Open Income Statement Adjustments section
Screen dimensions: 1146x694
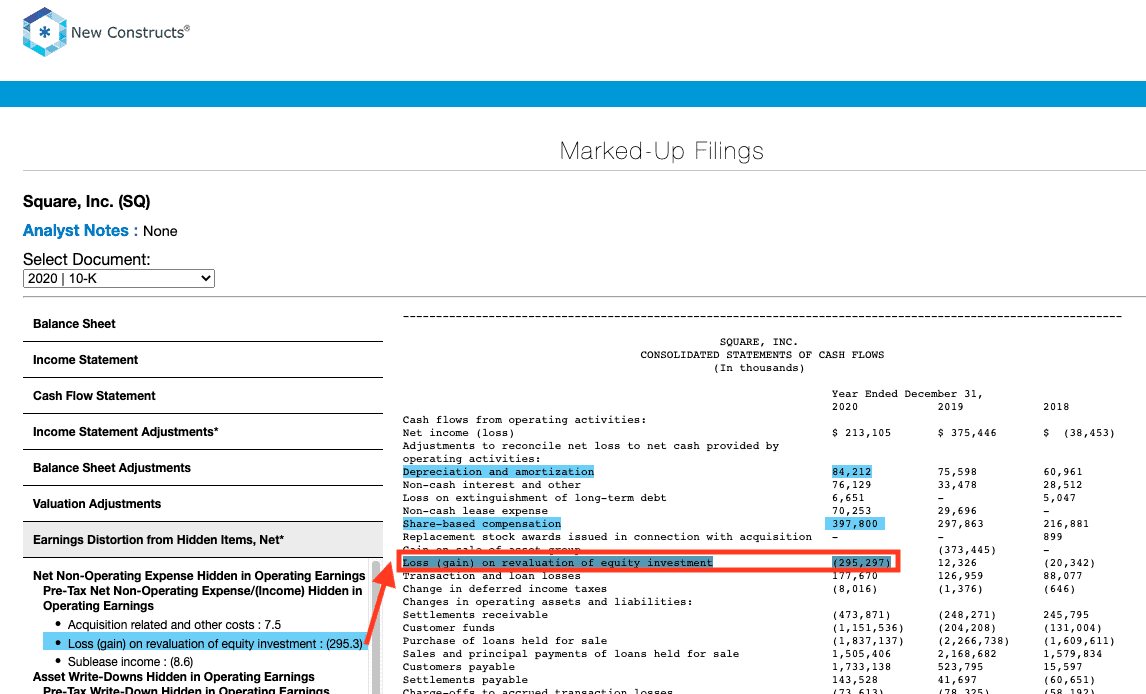(202, 432)
